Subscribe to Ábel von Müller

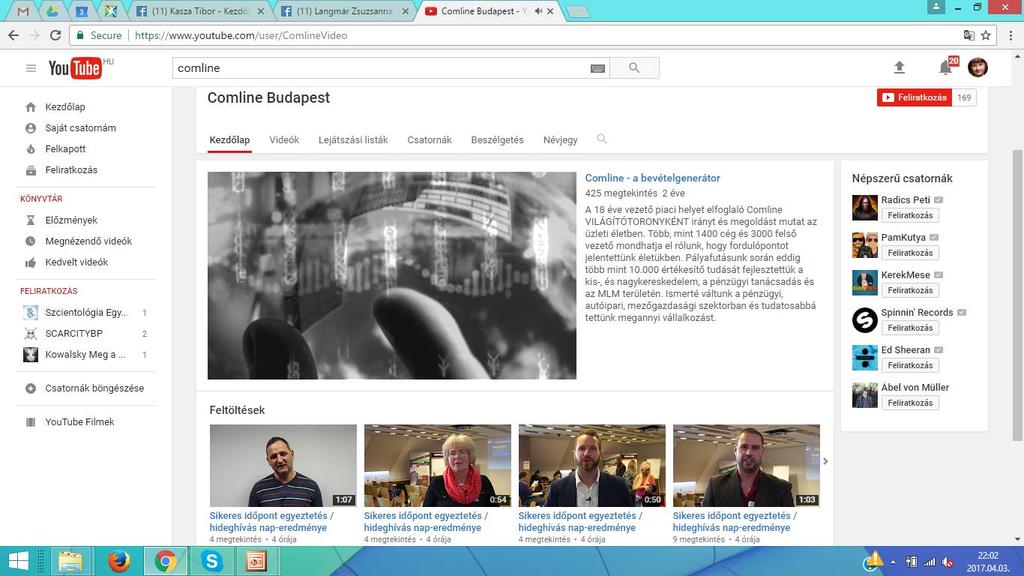[x=910, y=403]
